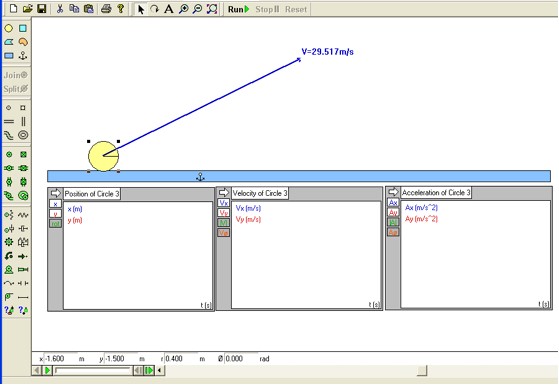The width and height of the screenshot is (559, 386).
Task: Switch the Velocity of Circle 3 meter display
Action: pos(224,192)
